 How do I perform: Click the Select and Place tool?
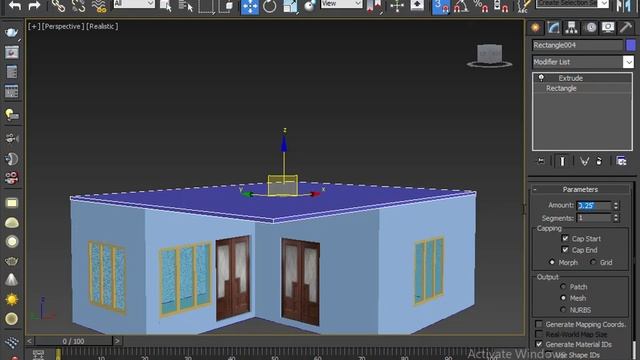(310, 6)
